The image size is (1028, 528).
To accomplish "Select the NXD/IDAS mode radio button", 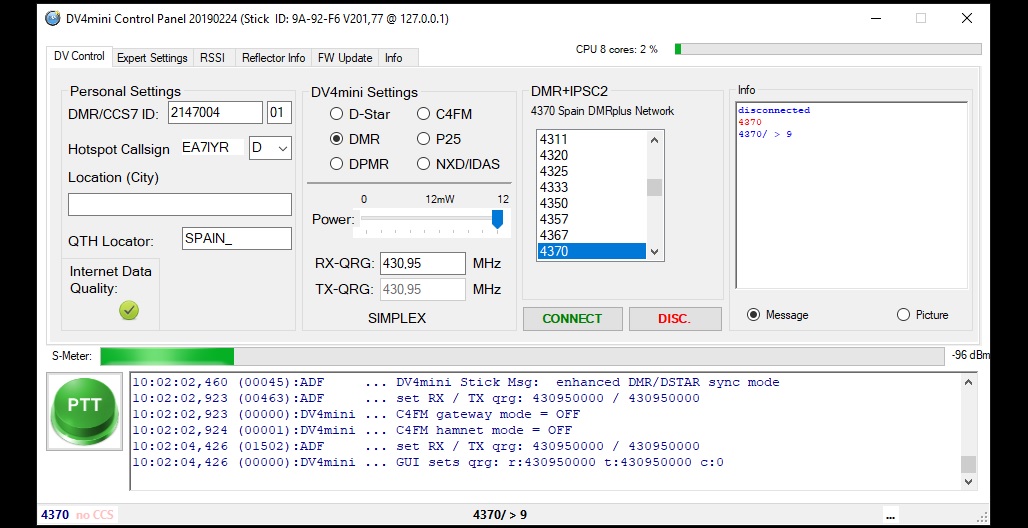I will point(424,164).
